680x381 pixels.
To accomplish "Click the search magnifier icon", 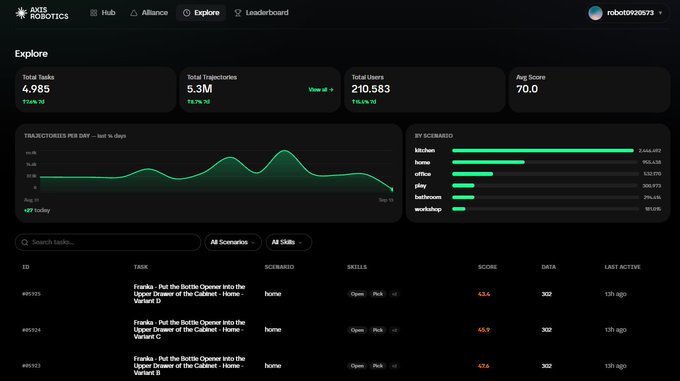I will 25,242.
